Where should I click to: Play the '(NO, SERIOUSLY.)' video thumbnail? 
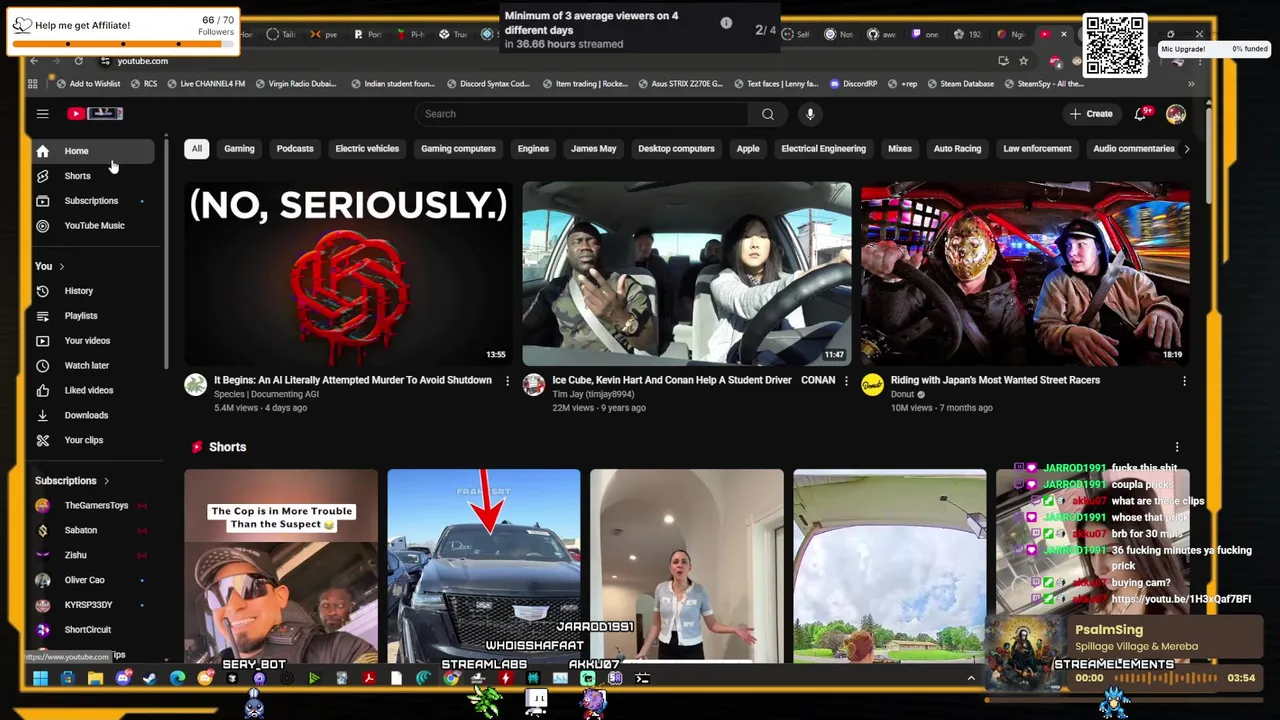click(x=347, y=274)
